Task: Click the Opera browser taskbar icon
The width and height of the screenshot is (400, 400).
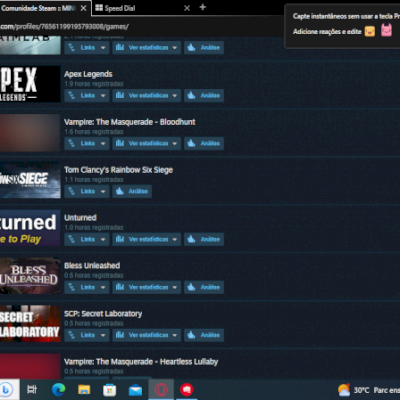Action: pyautogui.click(x=161, y=389)
